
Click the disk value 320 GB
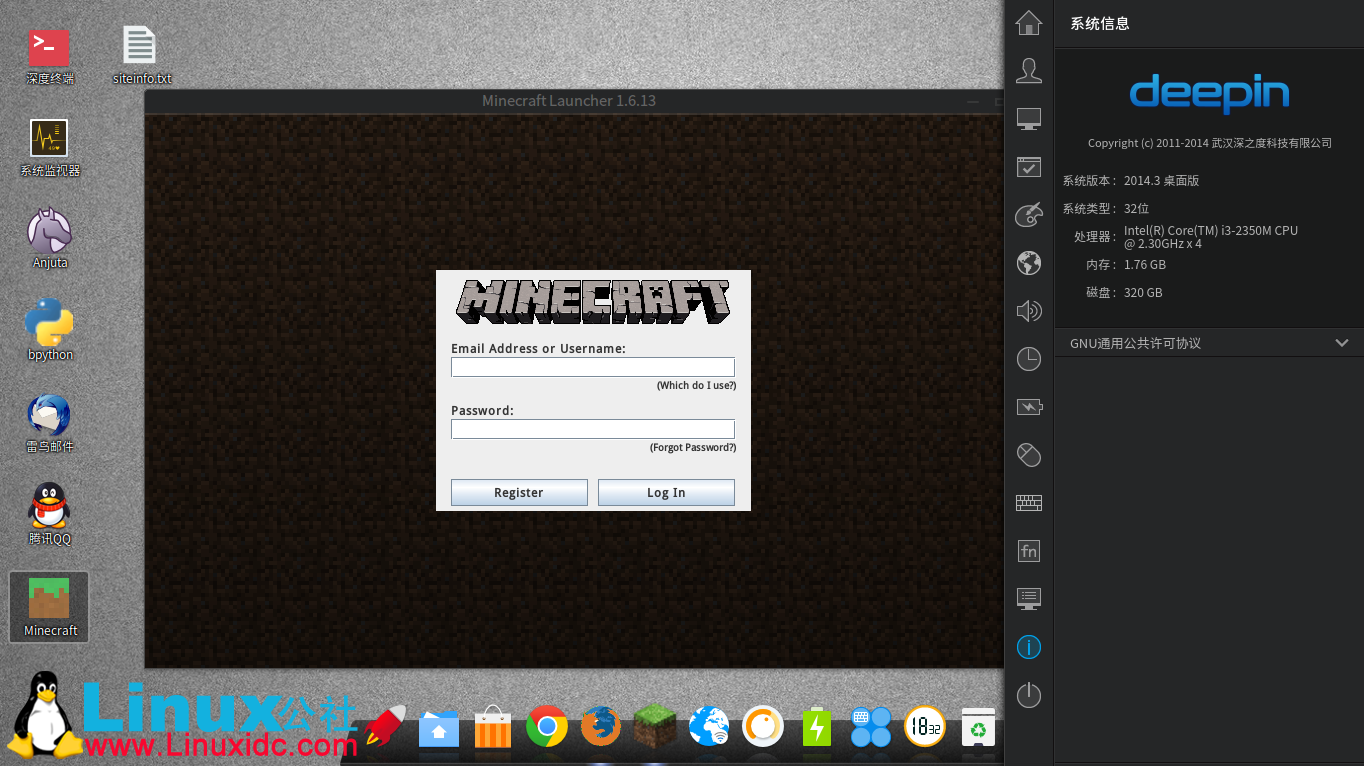pyautogui.click(x=1143, y=293)
